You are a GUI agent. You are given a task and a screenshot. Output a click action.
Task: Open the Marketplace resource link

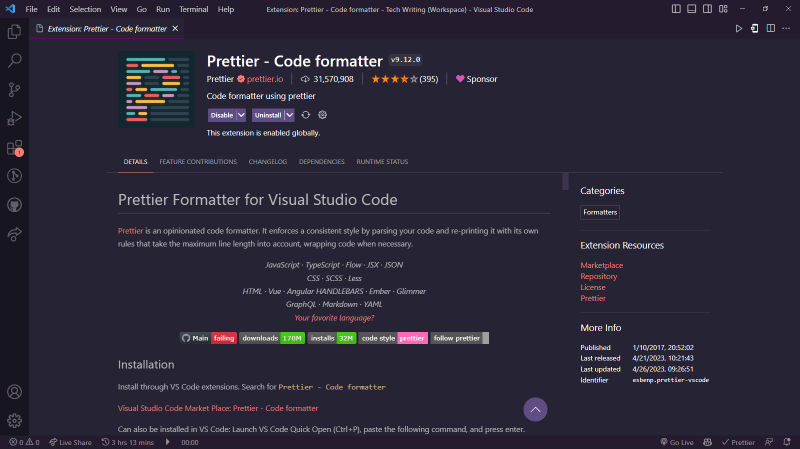click(x=602, y=265)
